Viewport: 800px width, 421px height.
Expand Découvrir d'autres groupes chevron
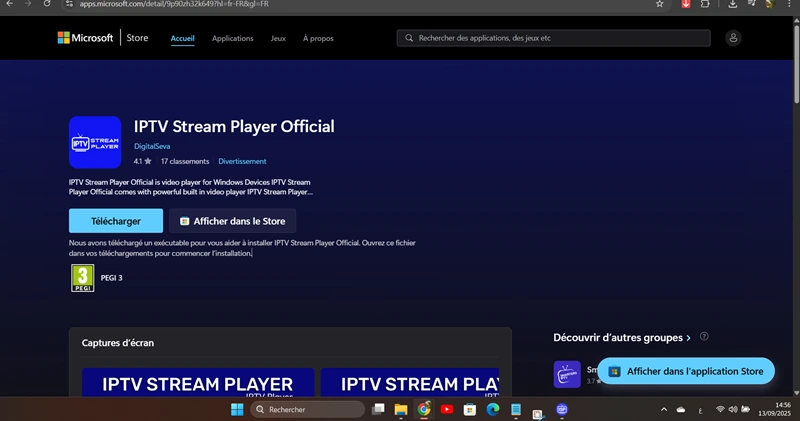pos(688,338)
